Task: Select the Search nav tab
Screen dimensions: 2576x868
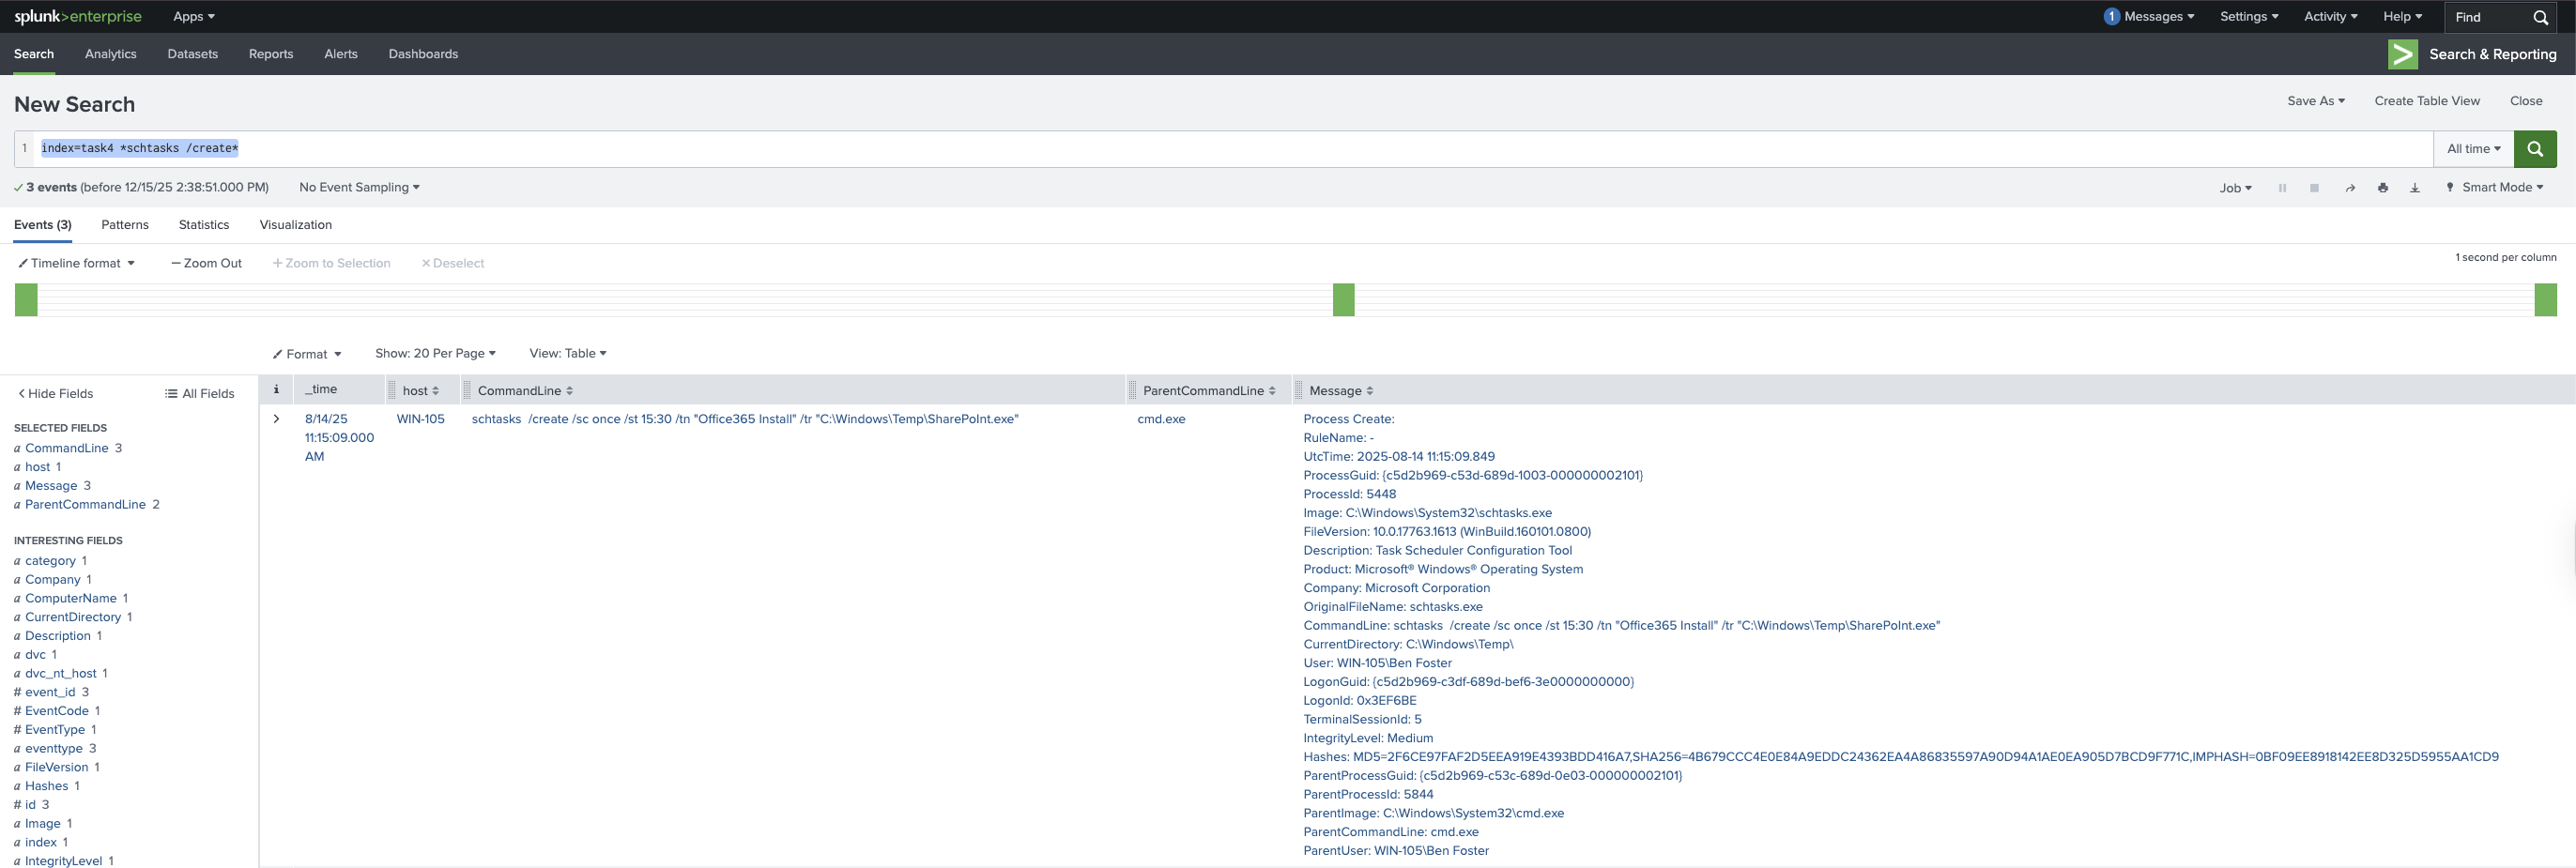Action: [x=34, y=54]
